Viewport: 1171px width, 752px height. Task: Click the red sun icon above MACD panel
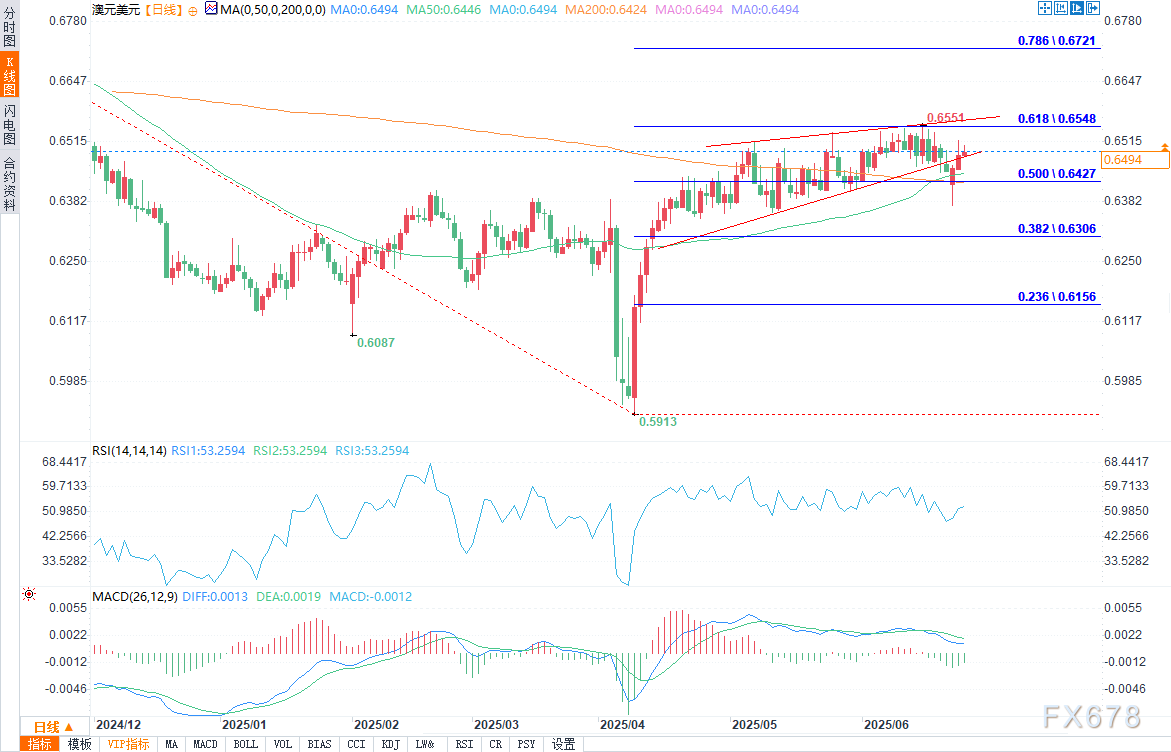(28, 595)
